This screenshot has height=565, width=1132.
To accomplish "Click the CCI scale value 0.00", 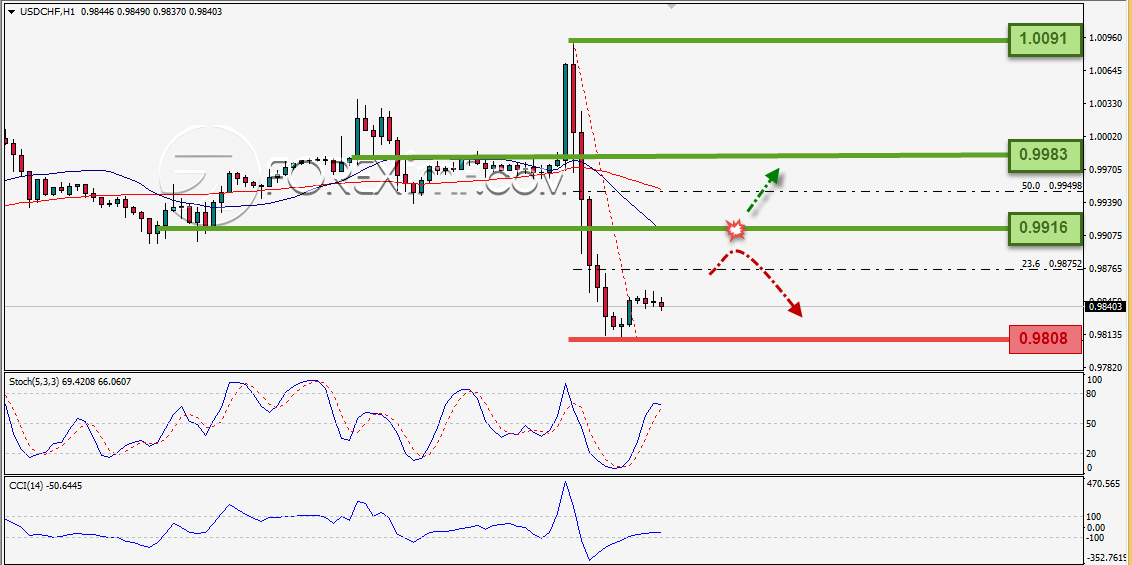I will coord(1096,527).
